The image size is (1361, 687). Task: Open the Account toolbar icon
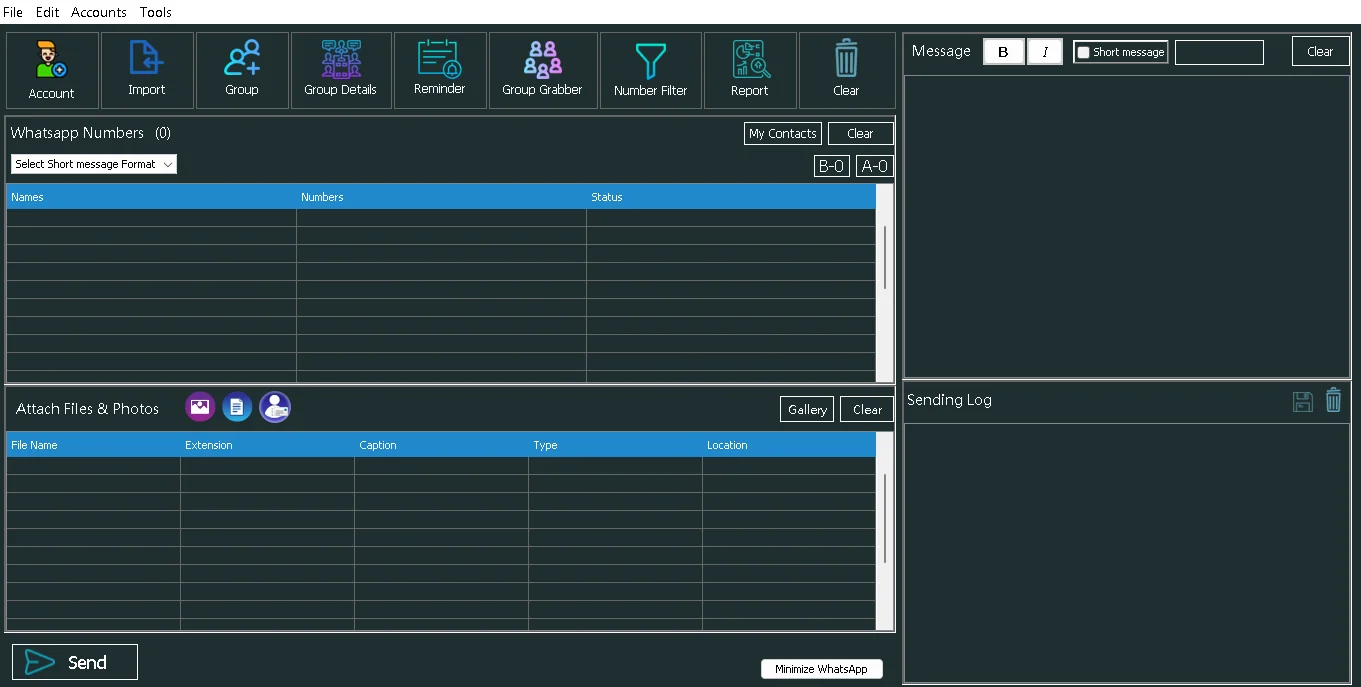tap(52, 70)
